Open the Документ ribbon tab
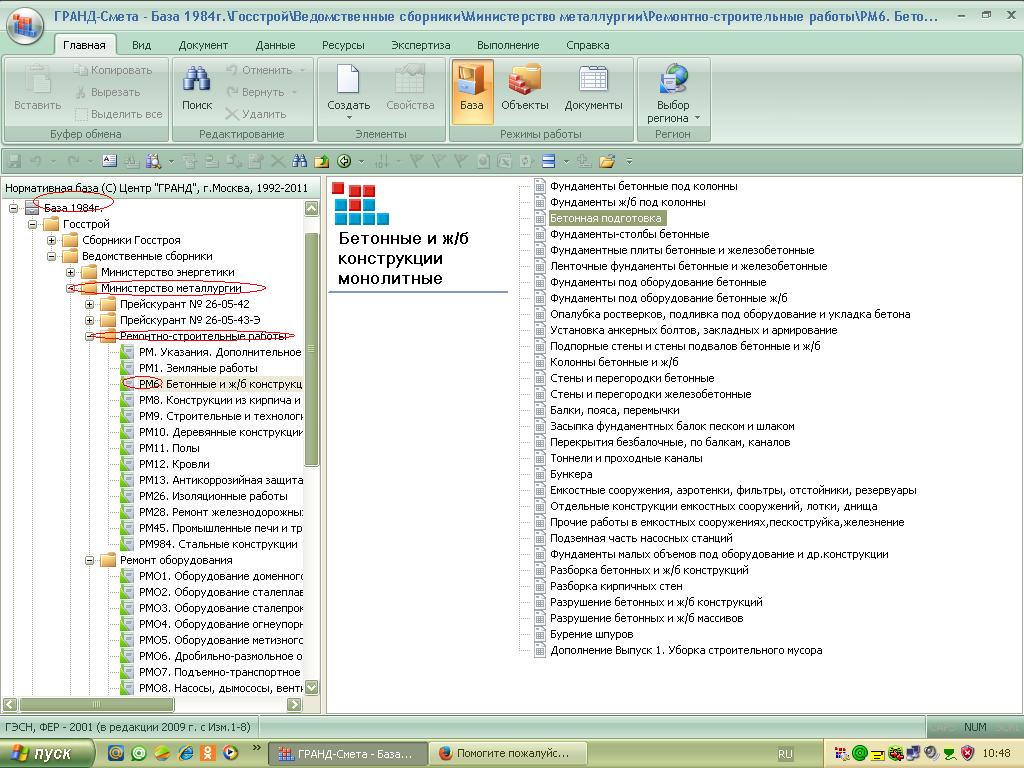The image size is (1024, 768). click(203, 45)
